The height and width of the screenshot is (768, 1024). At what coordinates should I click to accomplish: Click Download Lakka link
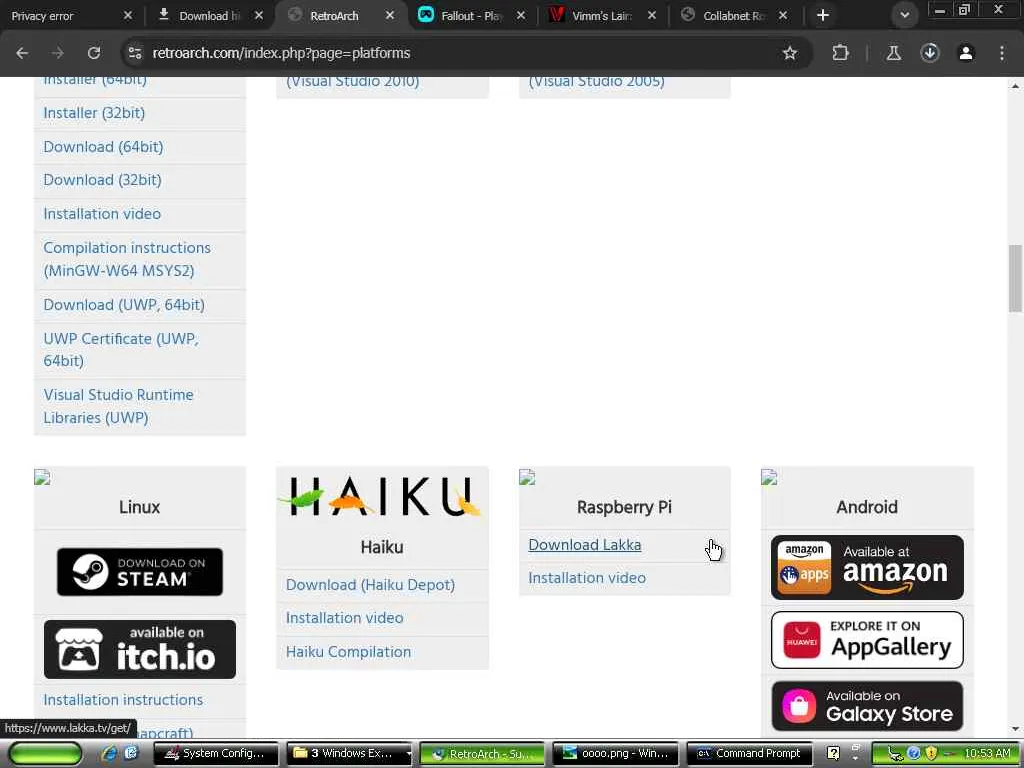(584, 545)
